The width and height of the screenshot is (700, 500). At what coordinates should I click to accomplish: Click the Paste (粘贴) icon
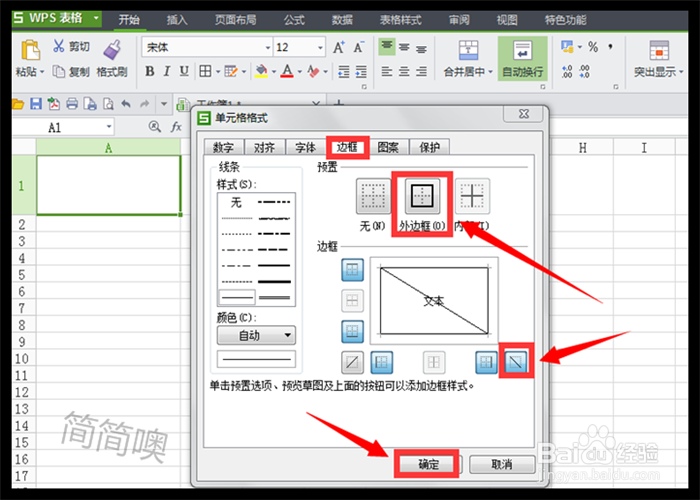point(30,50)
